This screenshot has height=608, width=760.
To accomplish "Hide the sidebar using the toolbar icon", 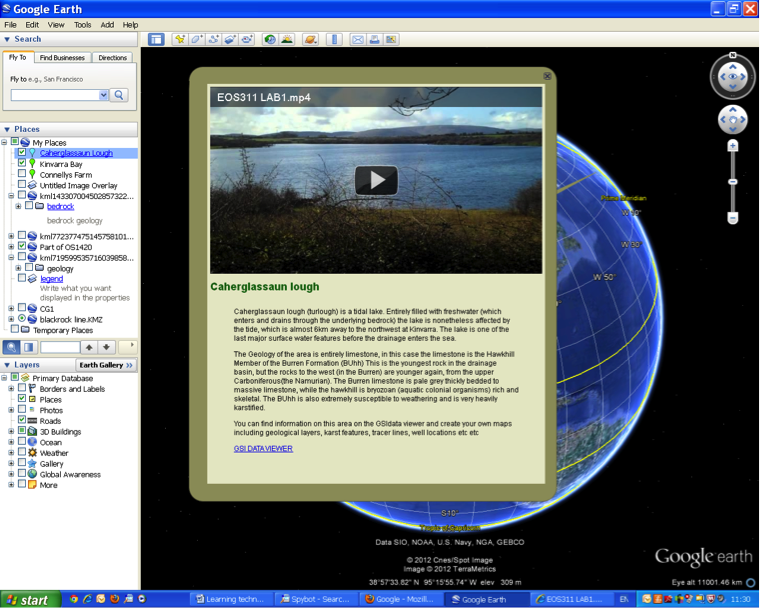I will tap(156, 40).
